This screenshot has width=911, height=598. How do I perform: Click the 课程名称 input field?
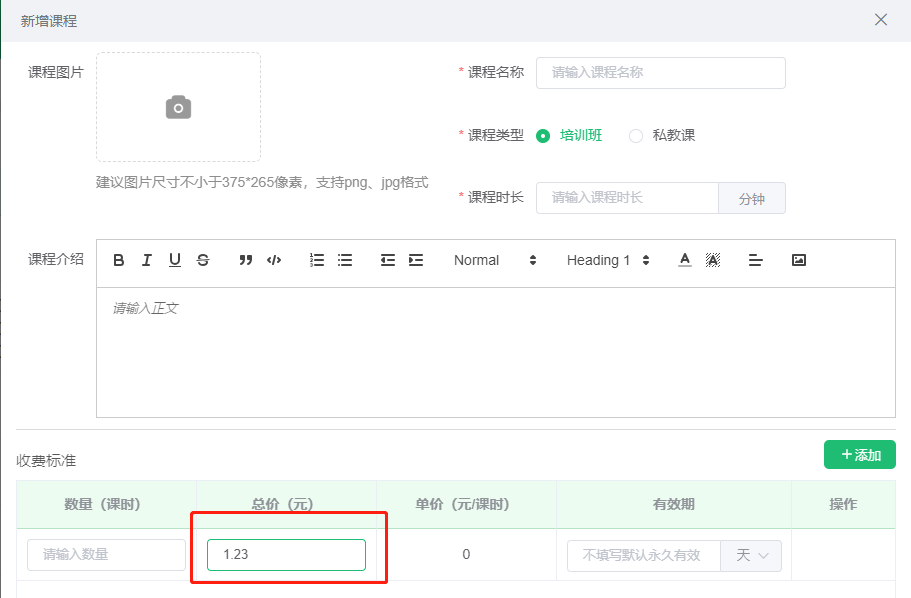[x=660, y=73]
